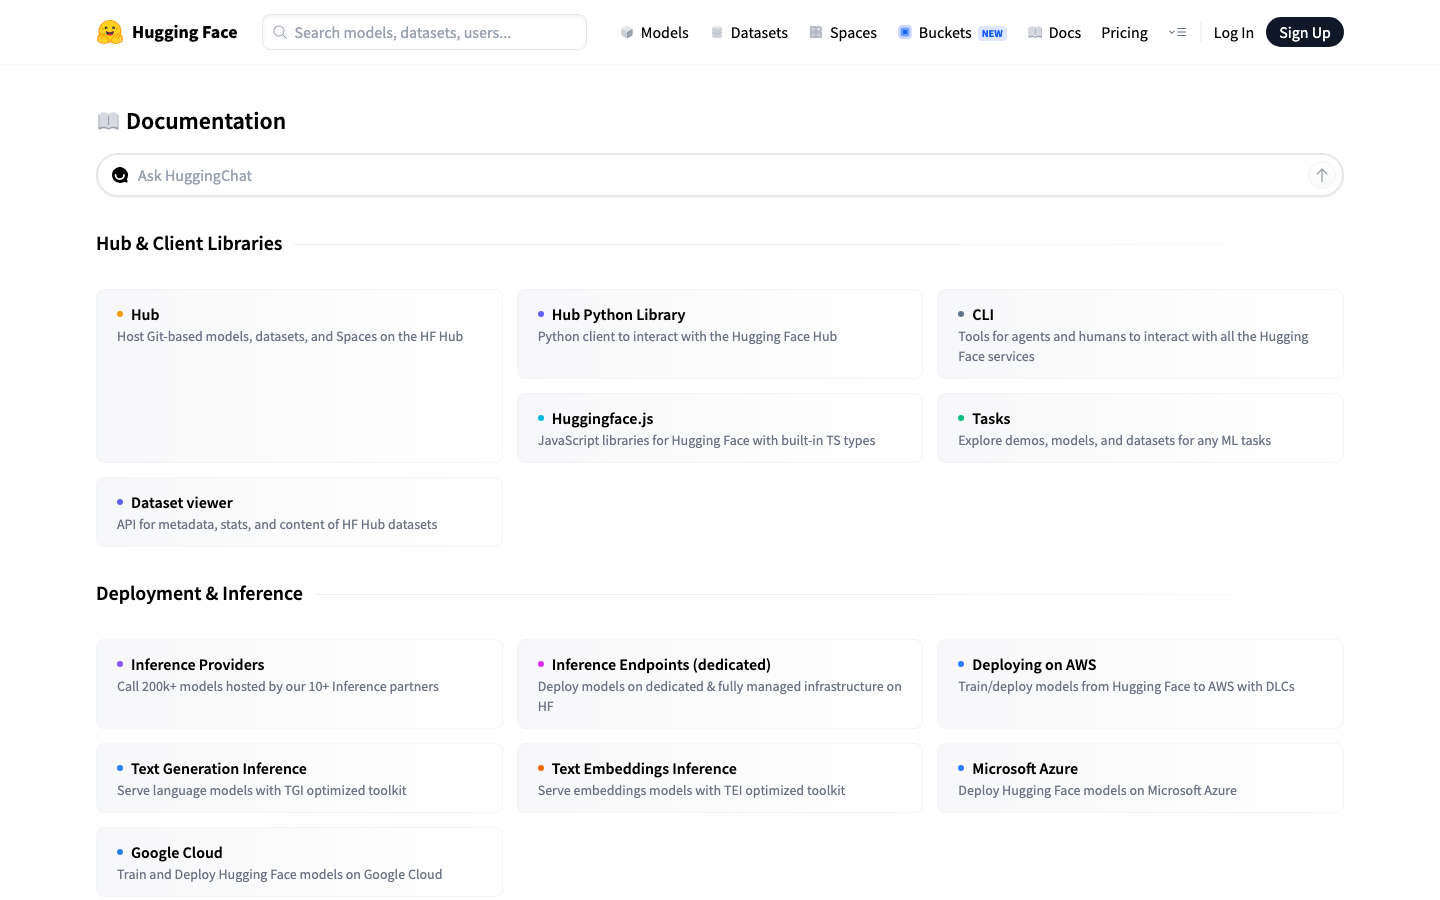Open the Tasks documentation card
The width and height of the screenshot is (1440, 900).
1140,428
